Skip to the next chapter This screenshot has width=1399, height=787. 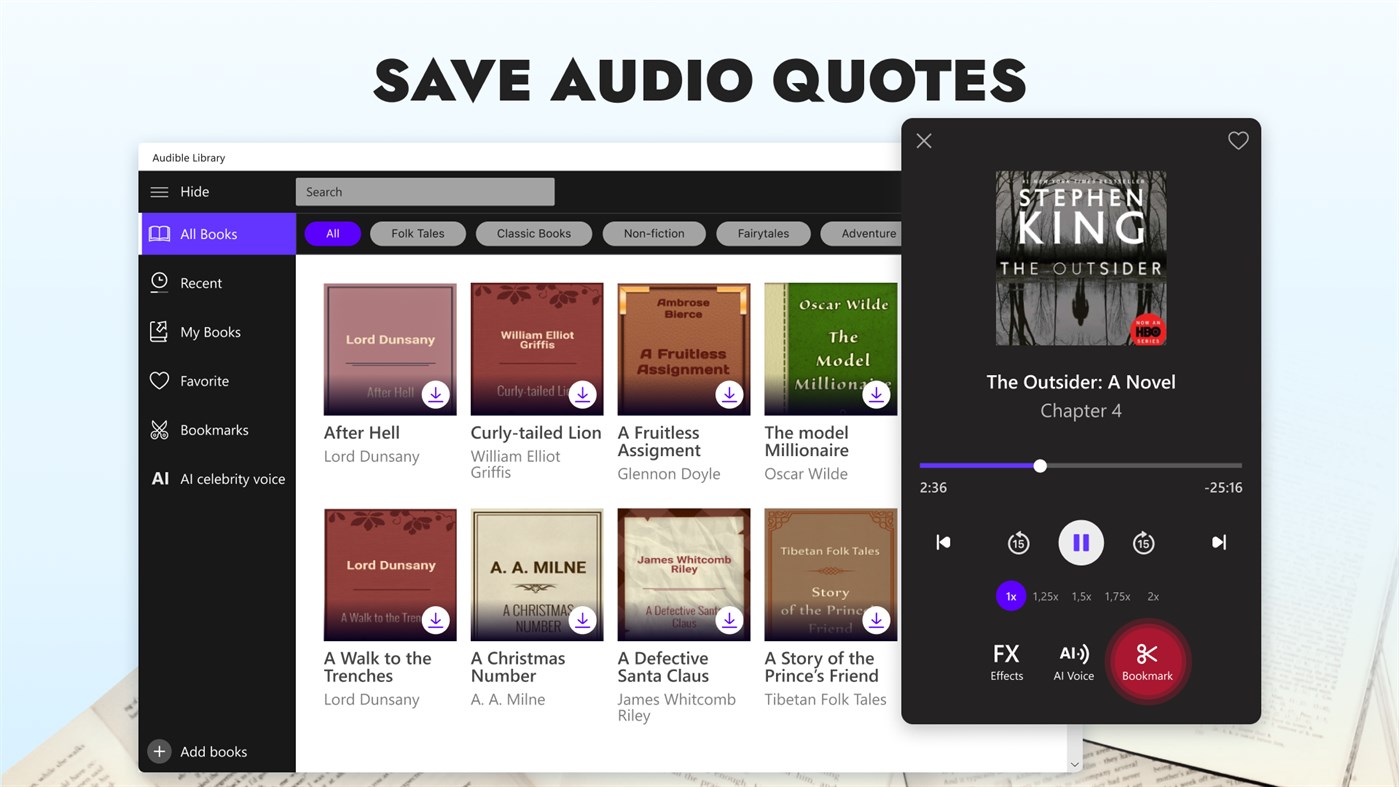pos(1218,542)
